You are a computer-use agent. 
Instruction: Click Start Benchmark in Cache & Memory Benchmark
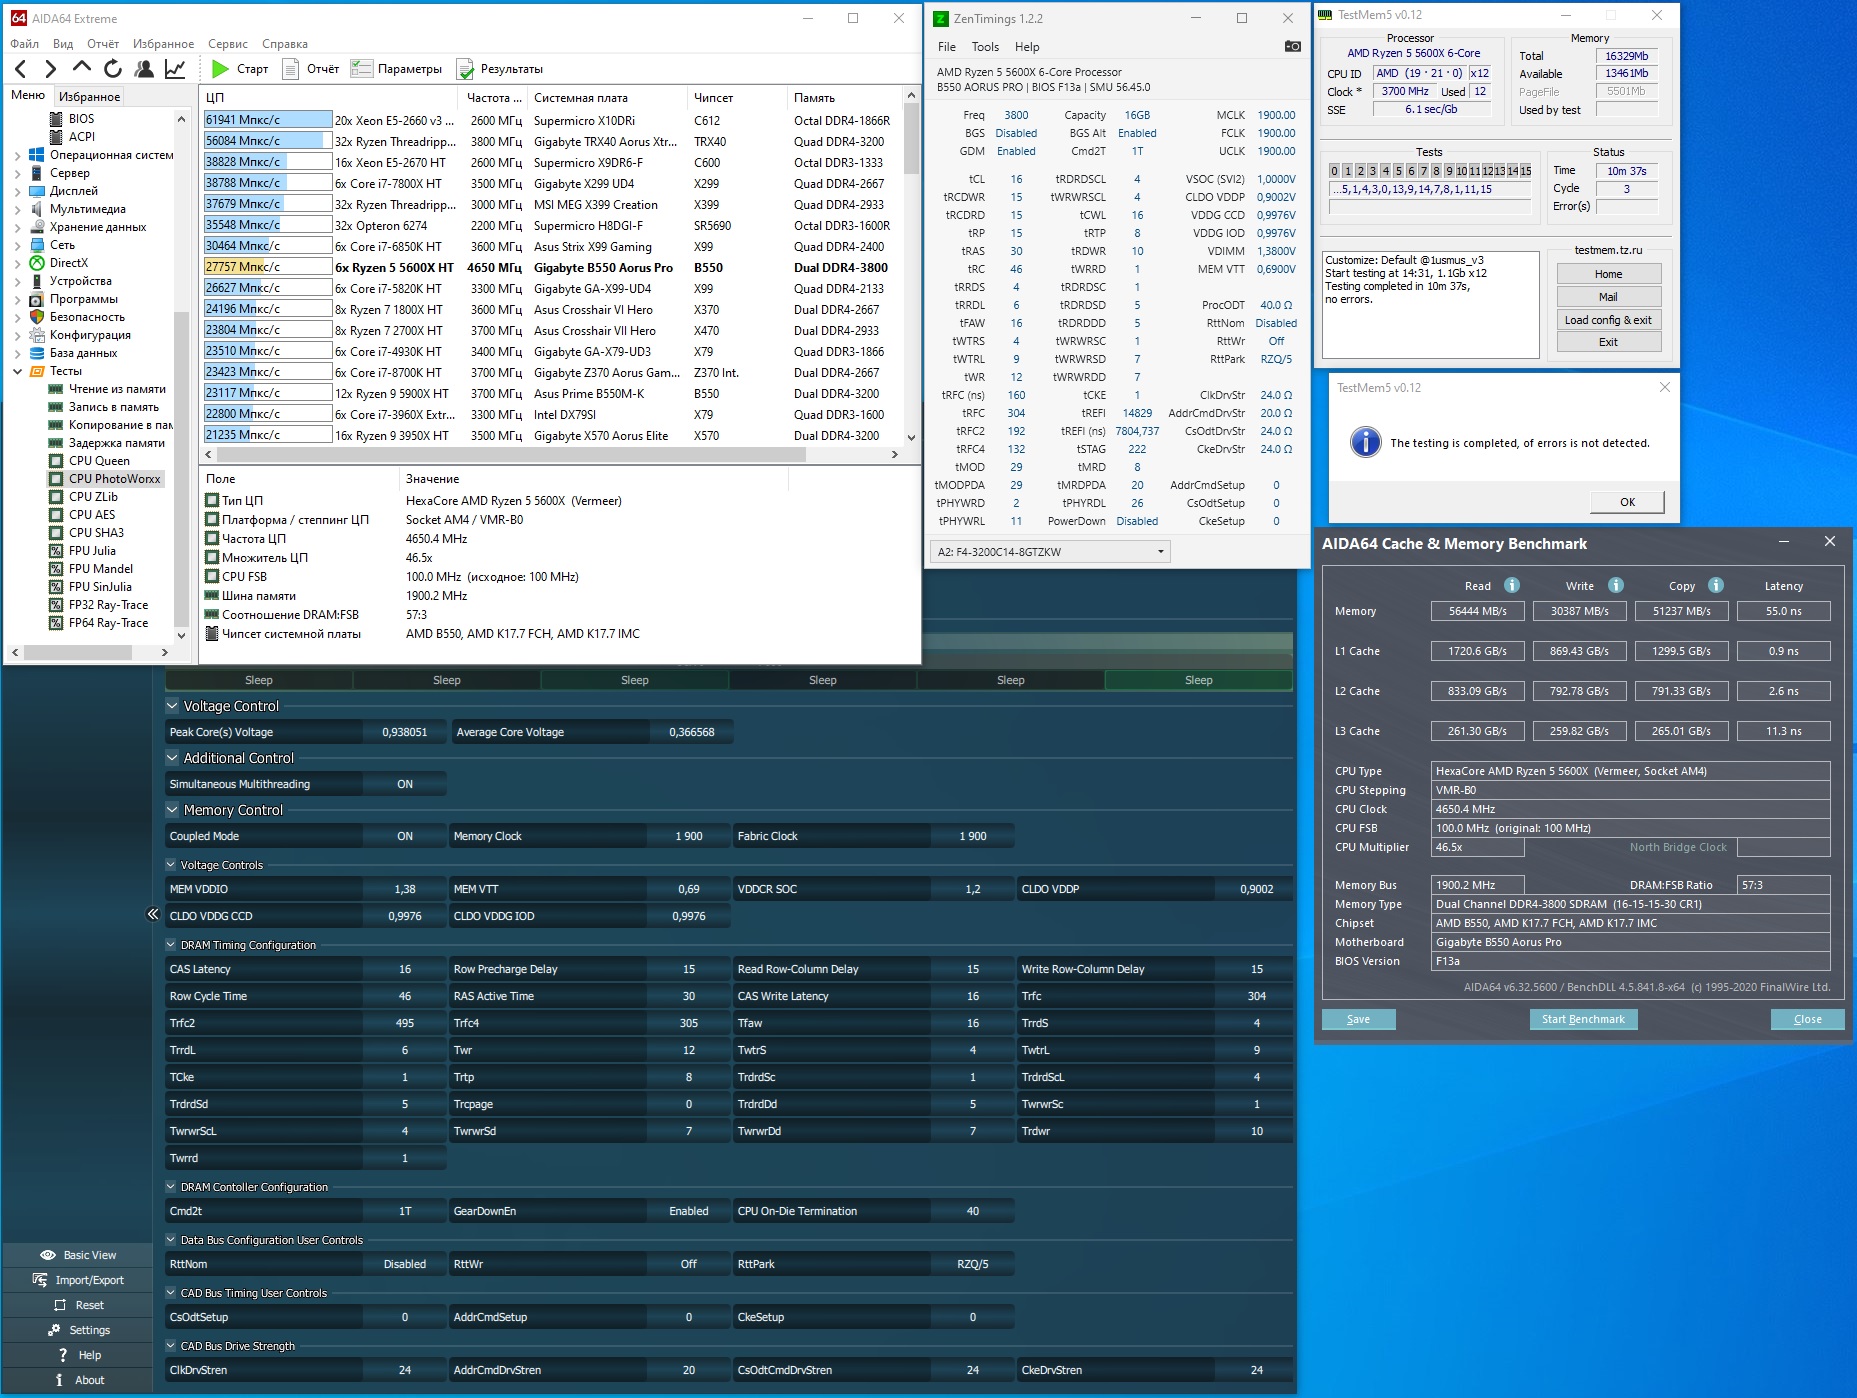click(1583, 1019)
